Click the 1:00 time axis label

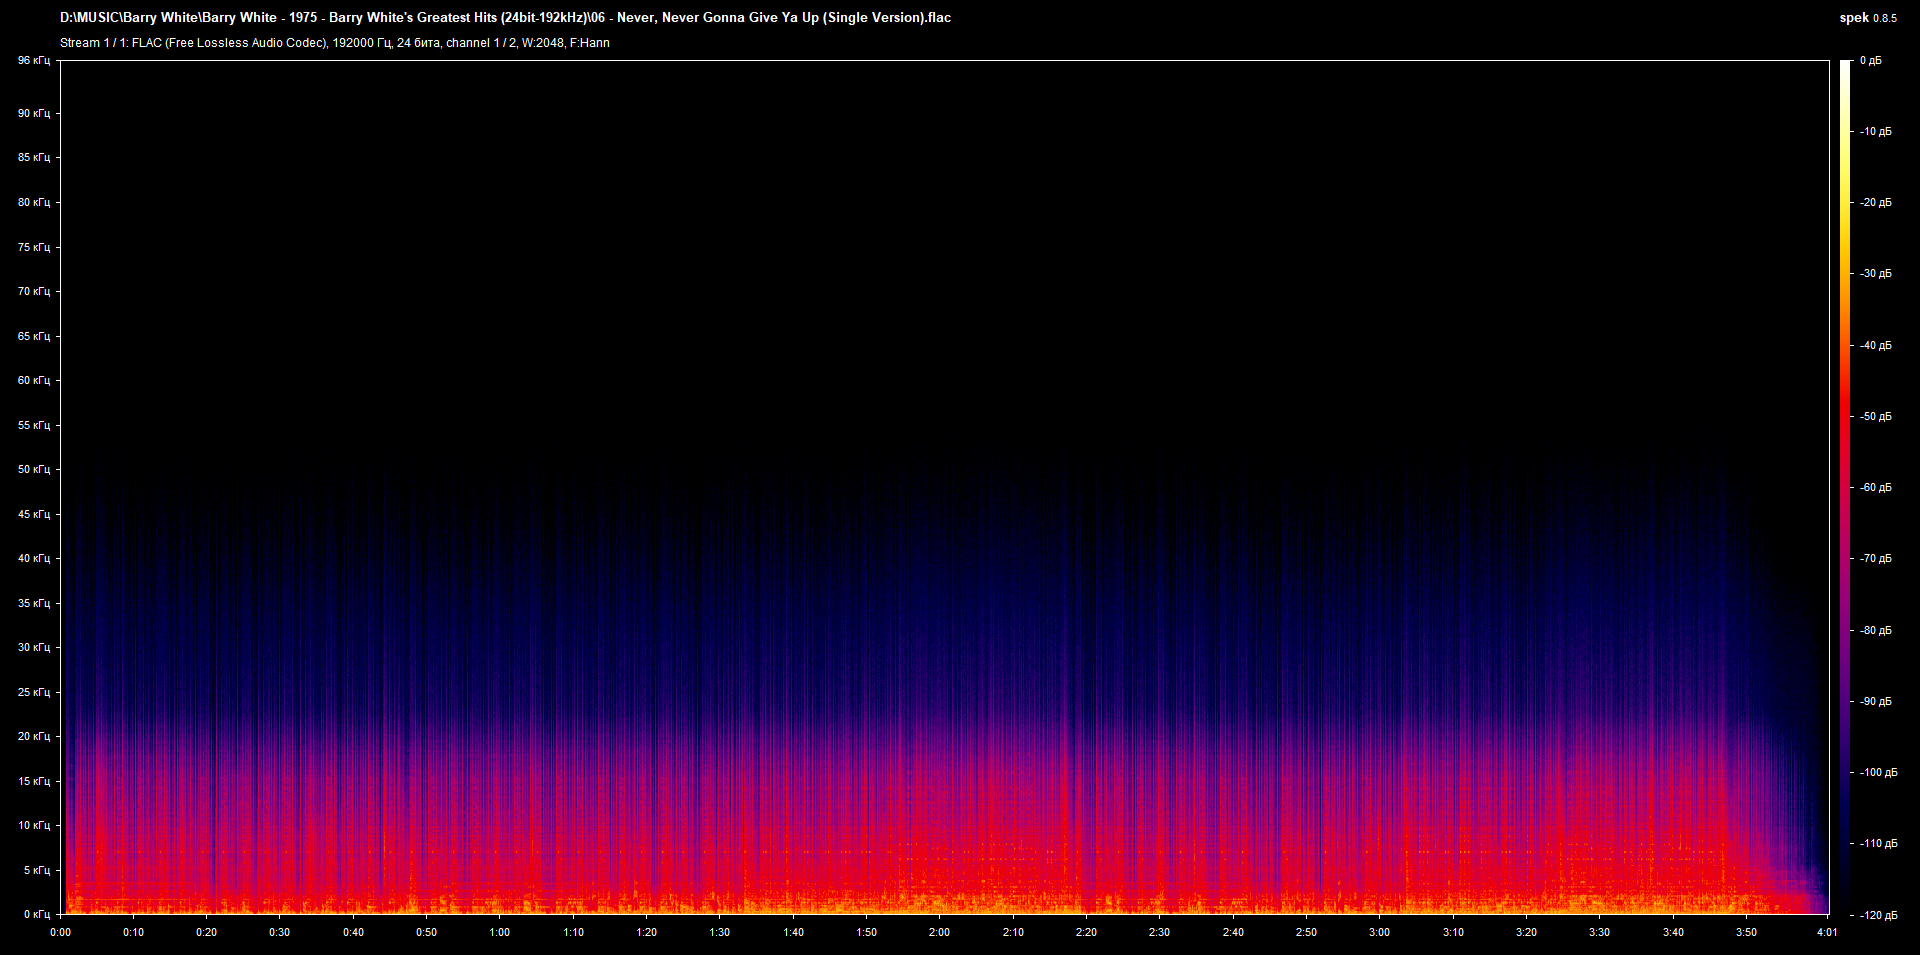[500, 932]
